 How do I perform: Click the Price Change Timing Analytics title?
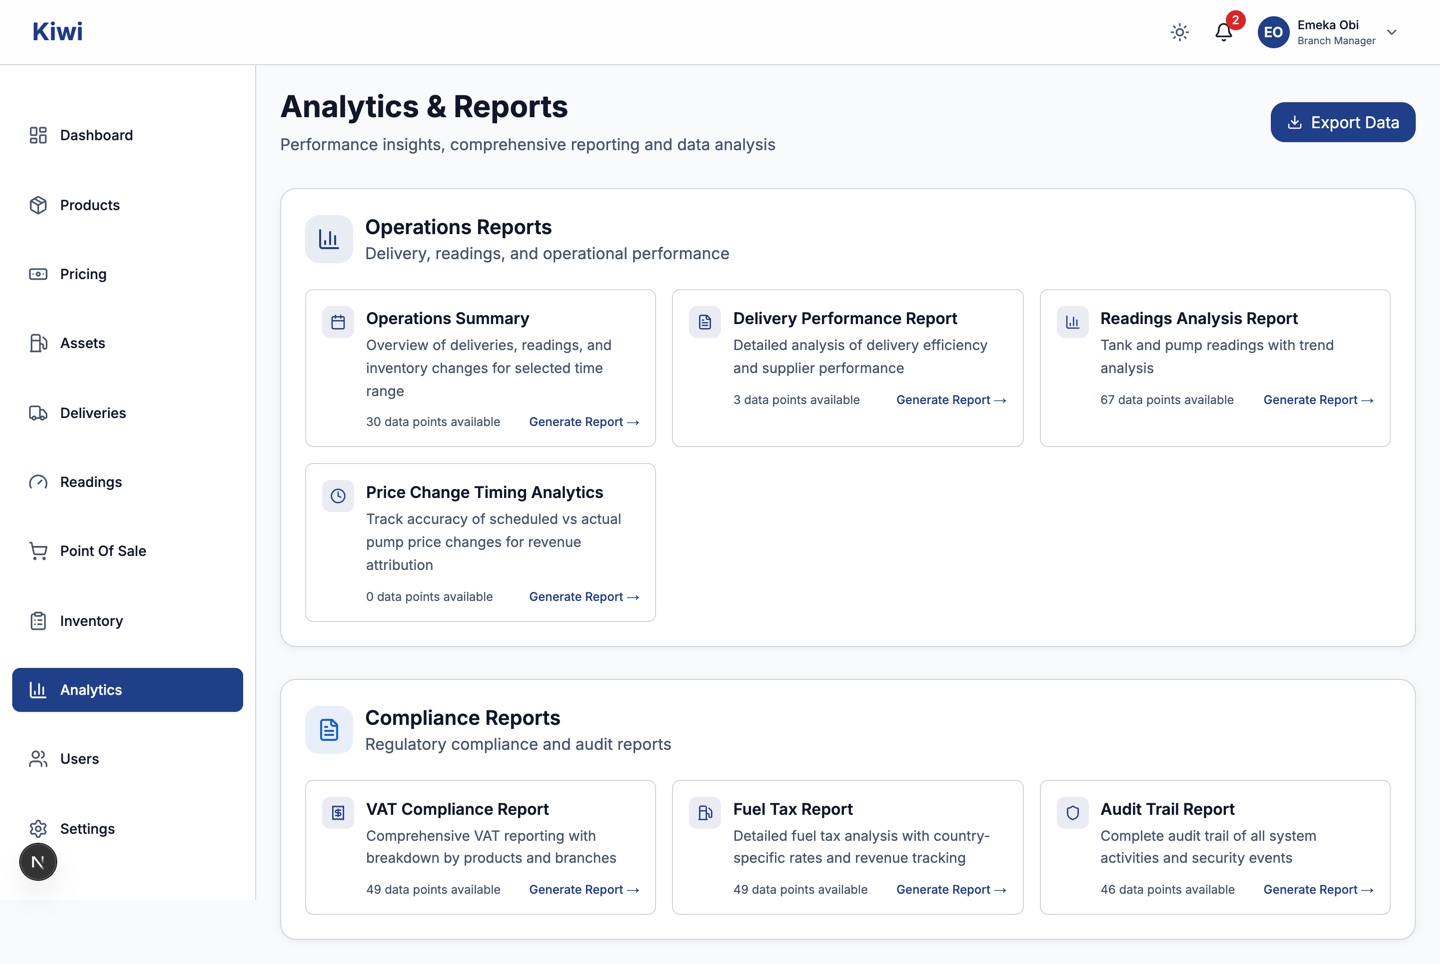(x=484, y=492)
